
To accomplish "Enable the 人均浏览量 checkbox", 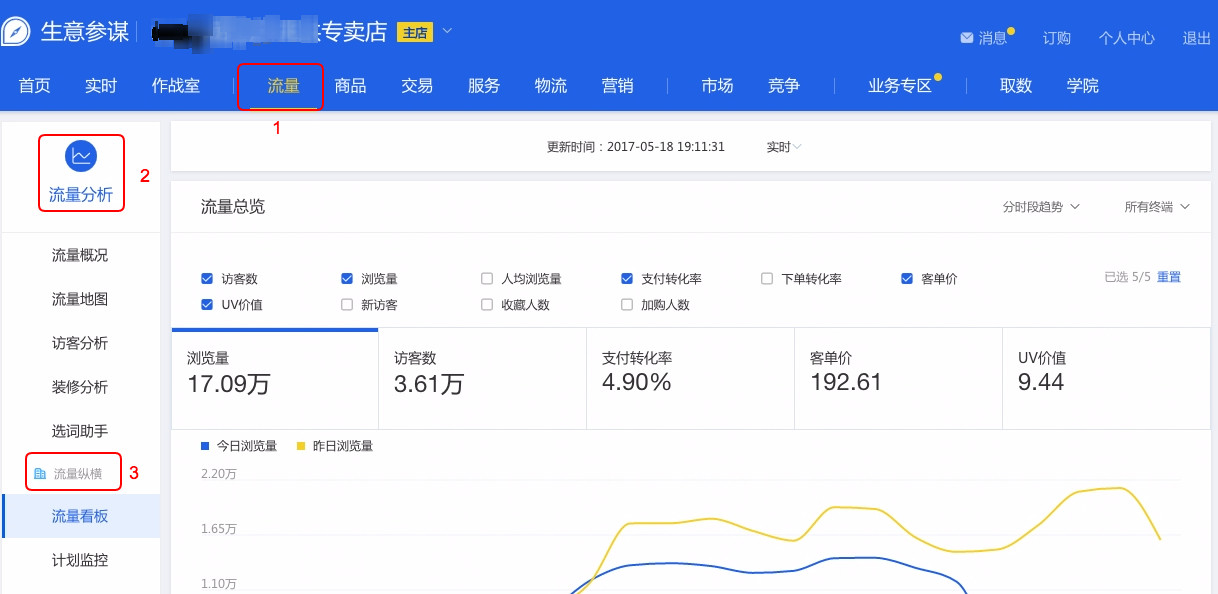I will 487,278.
